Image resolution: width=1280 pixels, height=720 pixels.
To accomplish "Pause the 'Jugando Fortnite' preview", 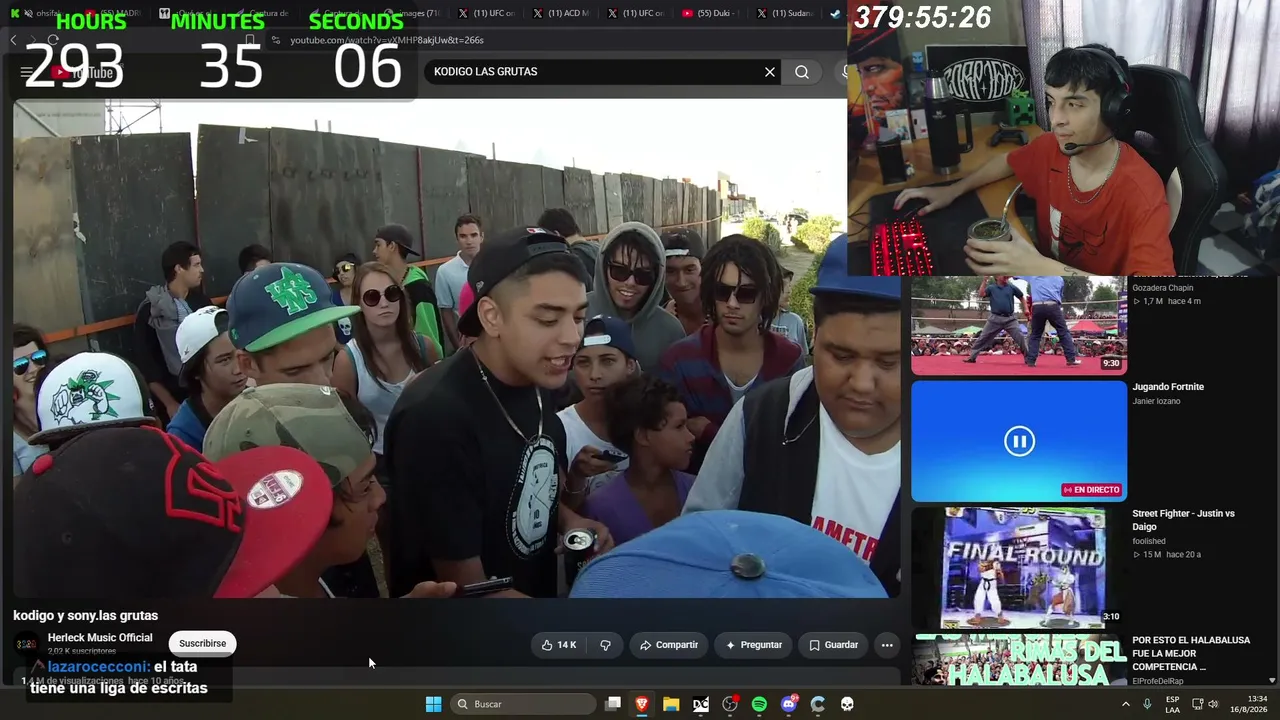I will pyautogui.click(x=1019, y=441).
